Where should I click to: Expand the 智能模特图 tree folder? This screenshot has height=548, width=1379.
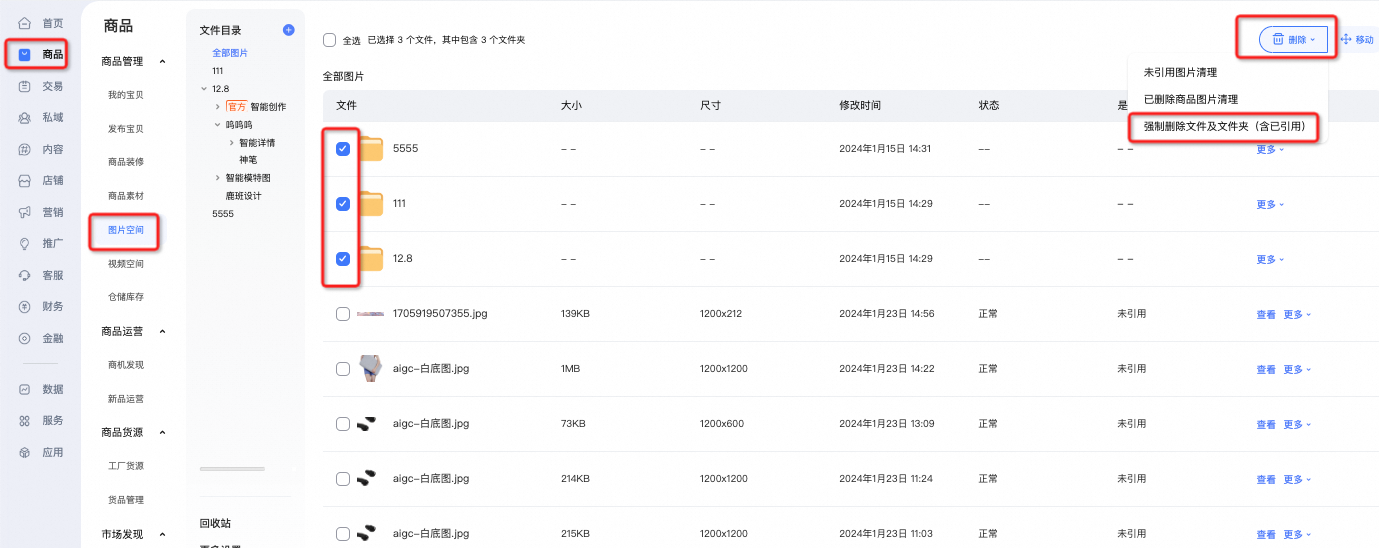(217, 178)
